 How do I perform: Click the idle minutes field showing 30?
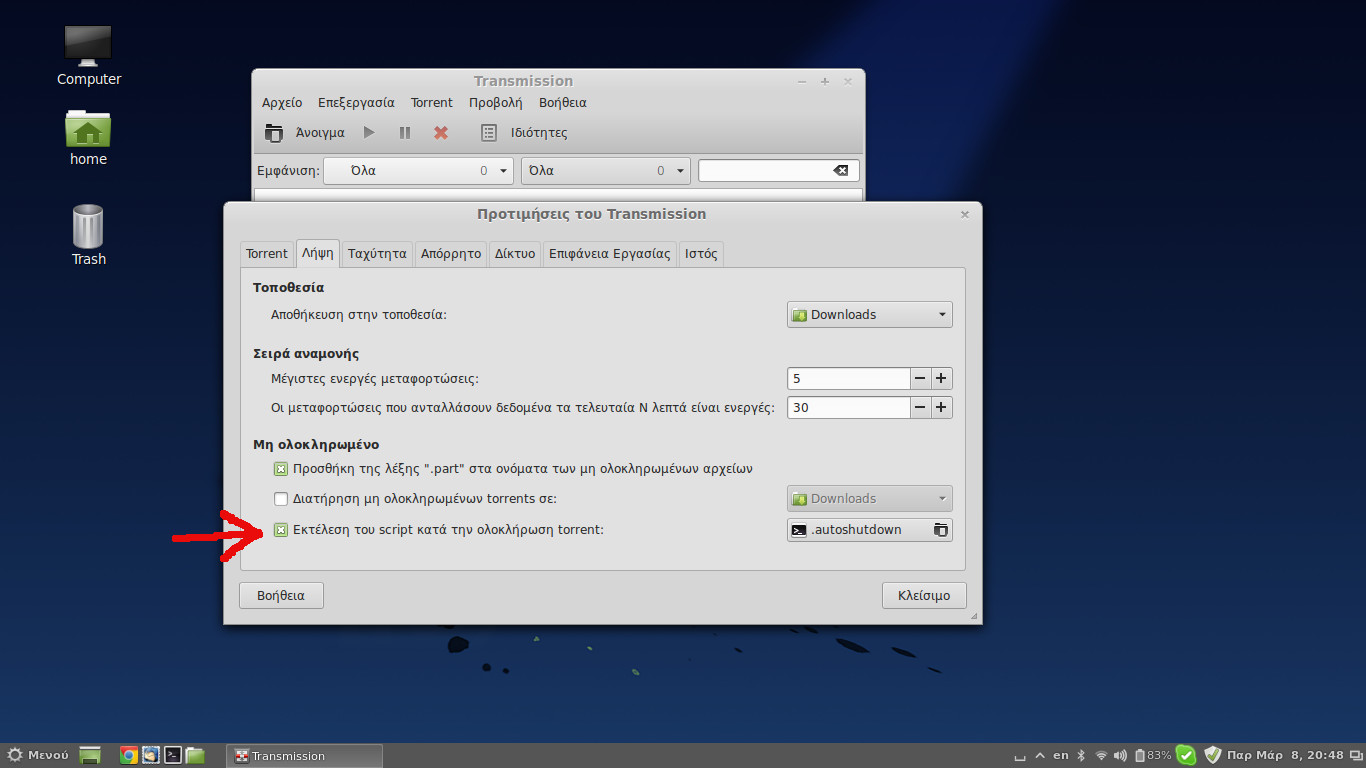(x=849, y=407)
